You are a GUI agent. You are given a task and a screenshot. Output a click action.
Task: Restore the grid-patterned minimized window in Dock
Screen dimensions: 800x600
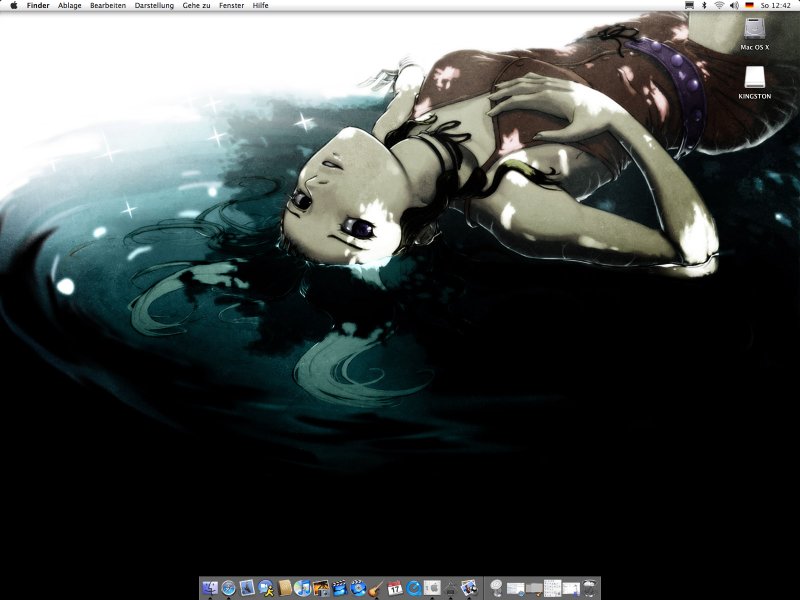[553, 588]
